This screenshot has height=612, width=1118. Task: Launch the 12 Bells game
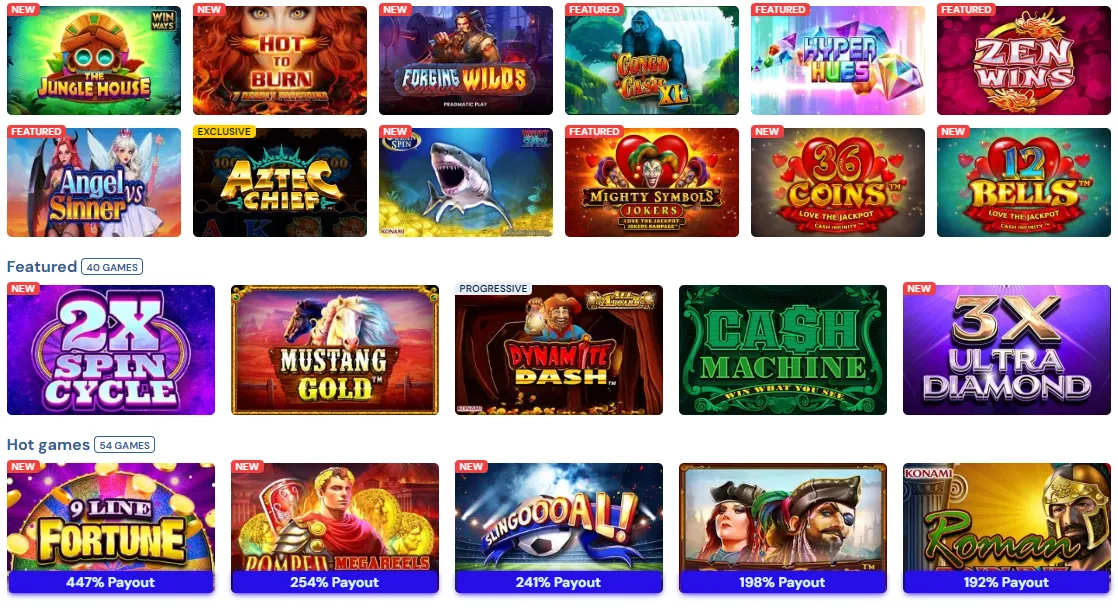pyautogui.click(x=1024, y=183)
